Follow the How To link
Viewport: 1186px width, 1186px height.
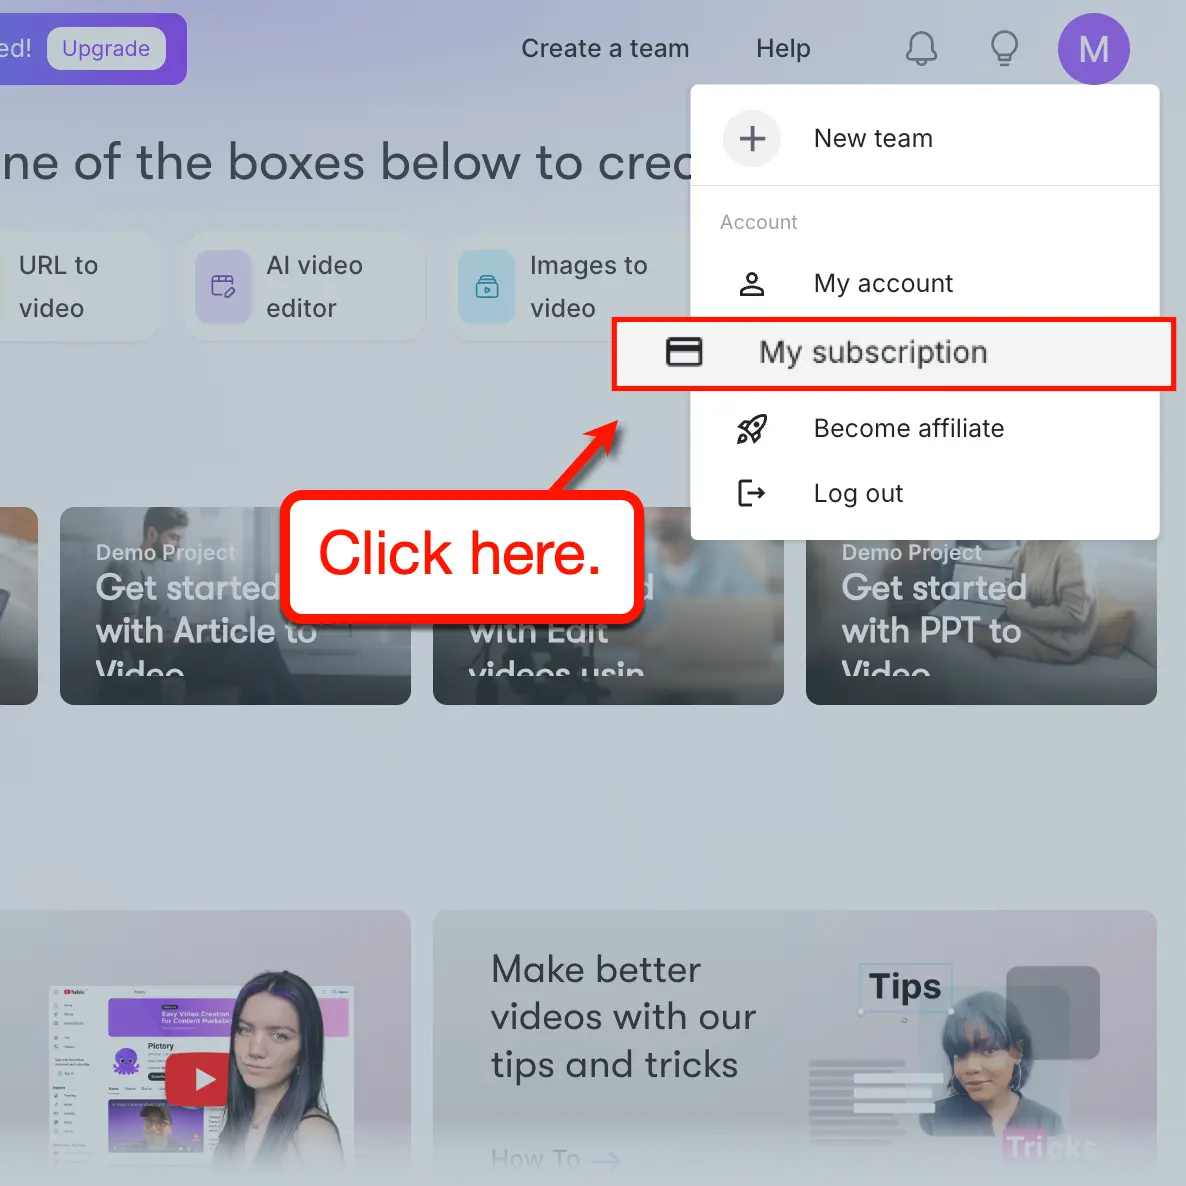pyautogui.click(x=556, y=1158)
